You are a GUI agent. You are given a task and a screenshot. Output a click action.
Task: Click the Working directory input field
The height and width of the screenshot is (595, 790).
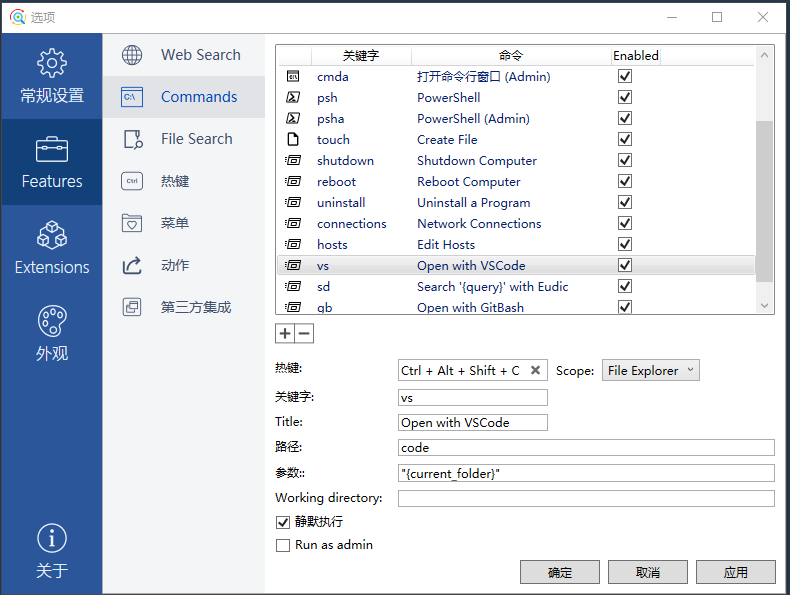(x=586, y=498)
